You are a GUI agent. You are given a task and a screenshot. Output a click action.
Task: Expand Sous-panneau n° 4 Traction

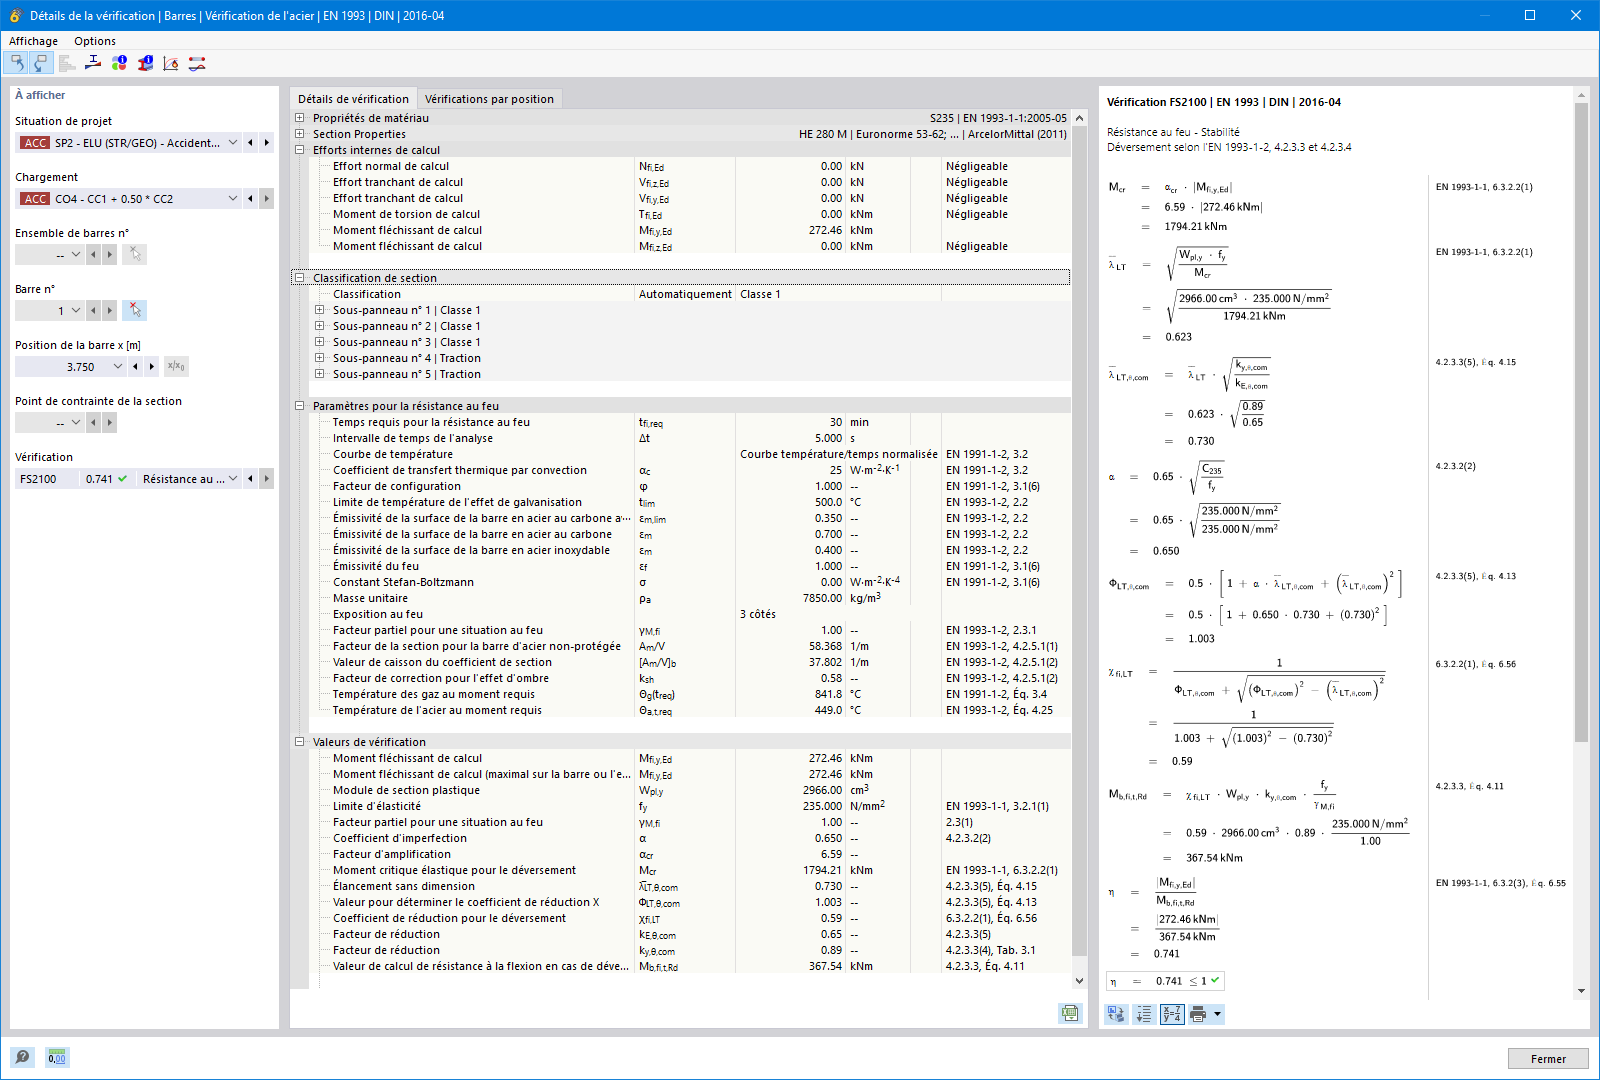(x=319, y=358)
